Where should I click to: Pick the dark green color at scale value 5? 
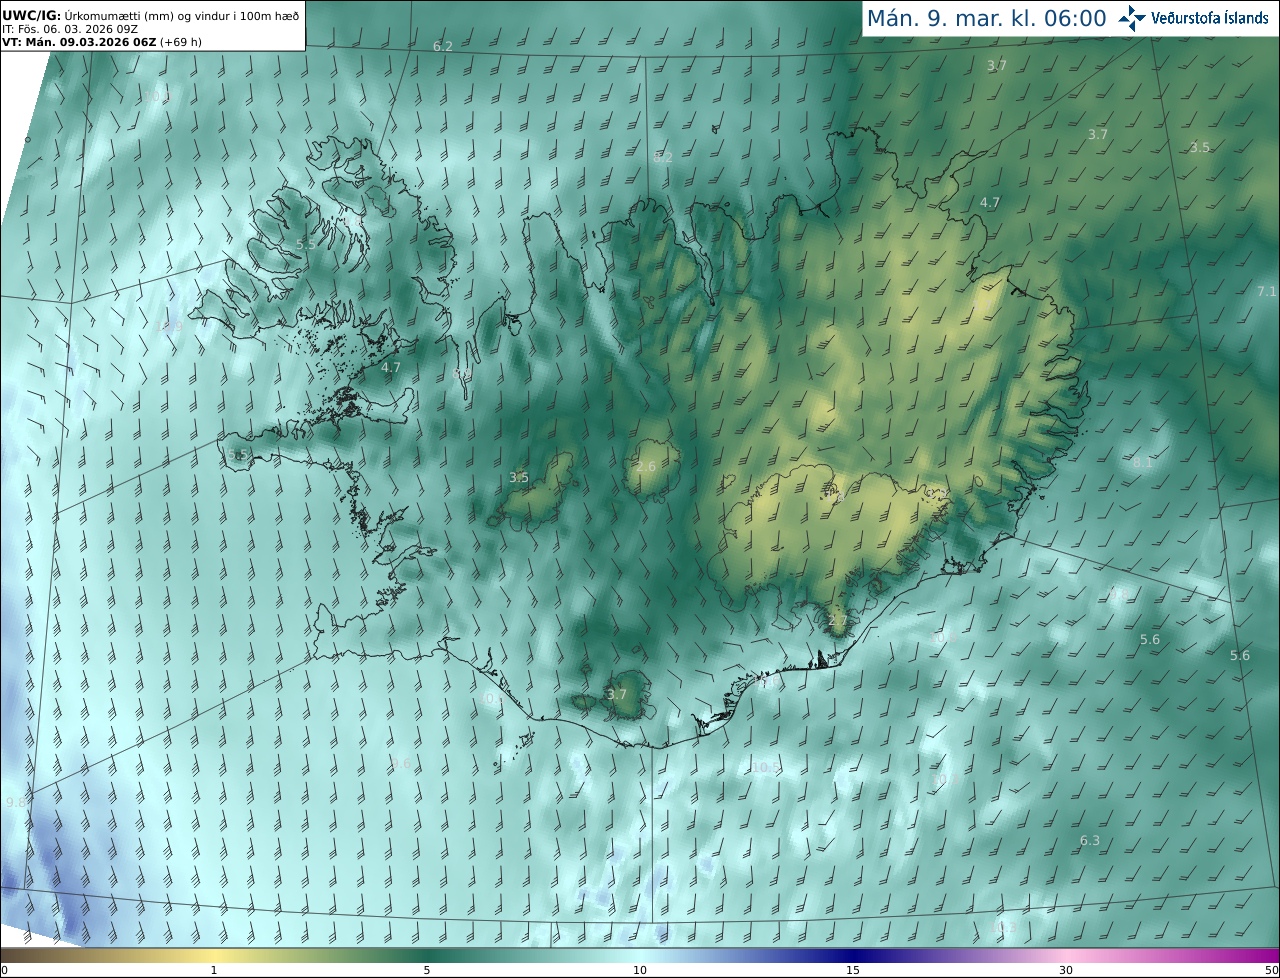427,956
